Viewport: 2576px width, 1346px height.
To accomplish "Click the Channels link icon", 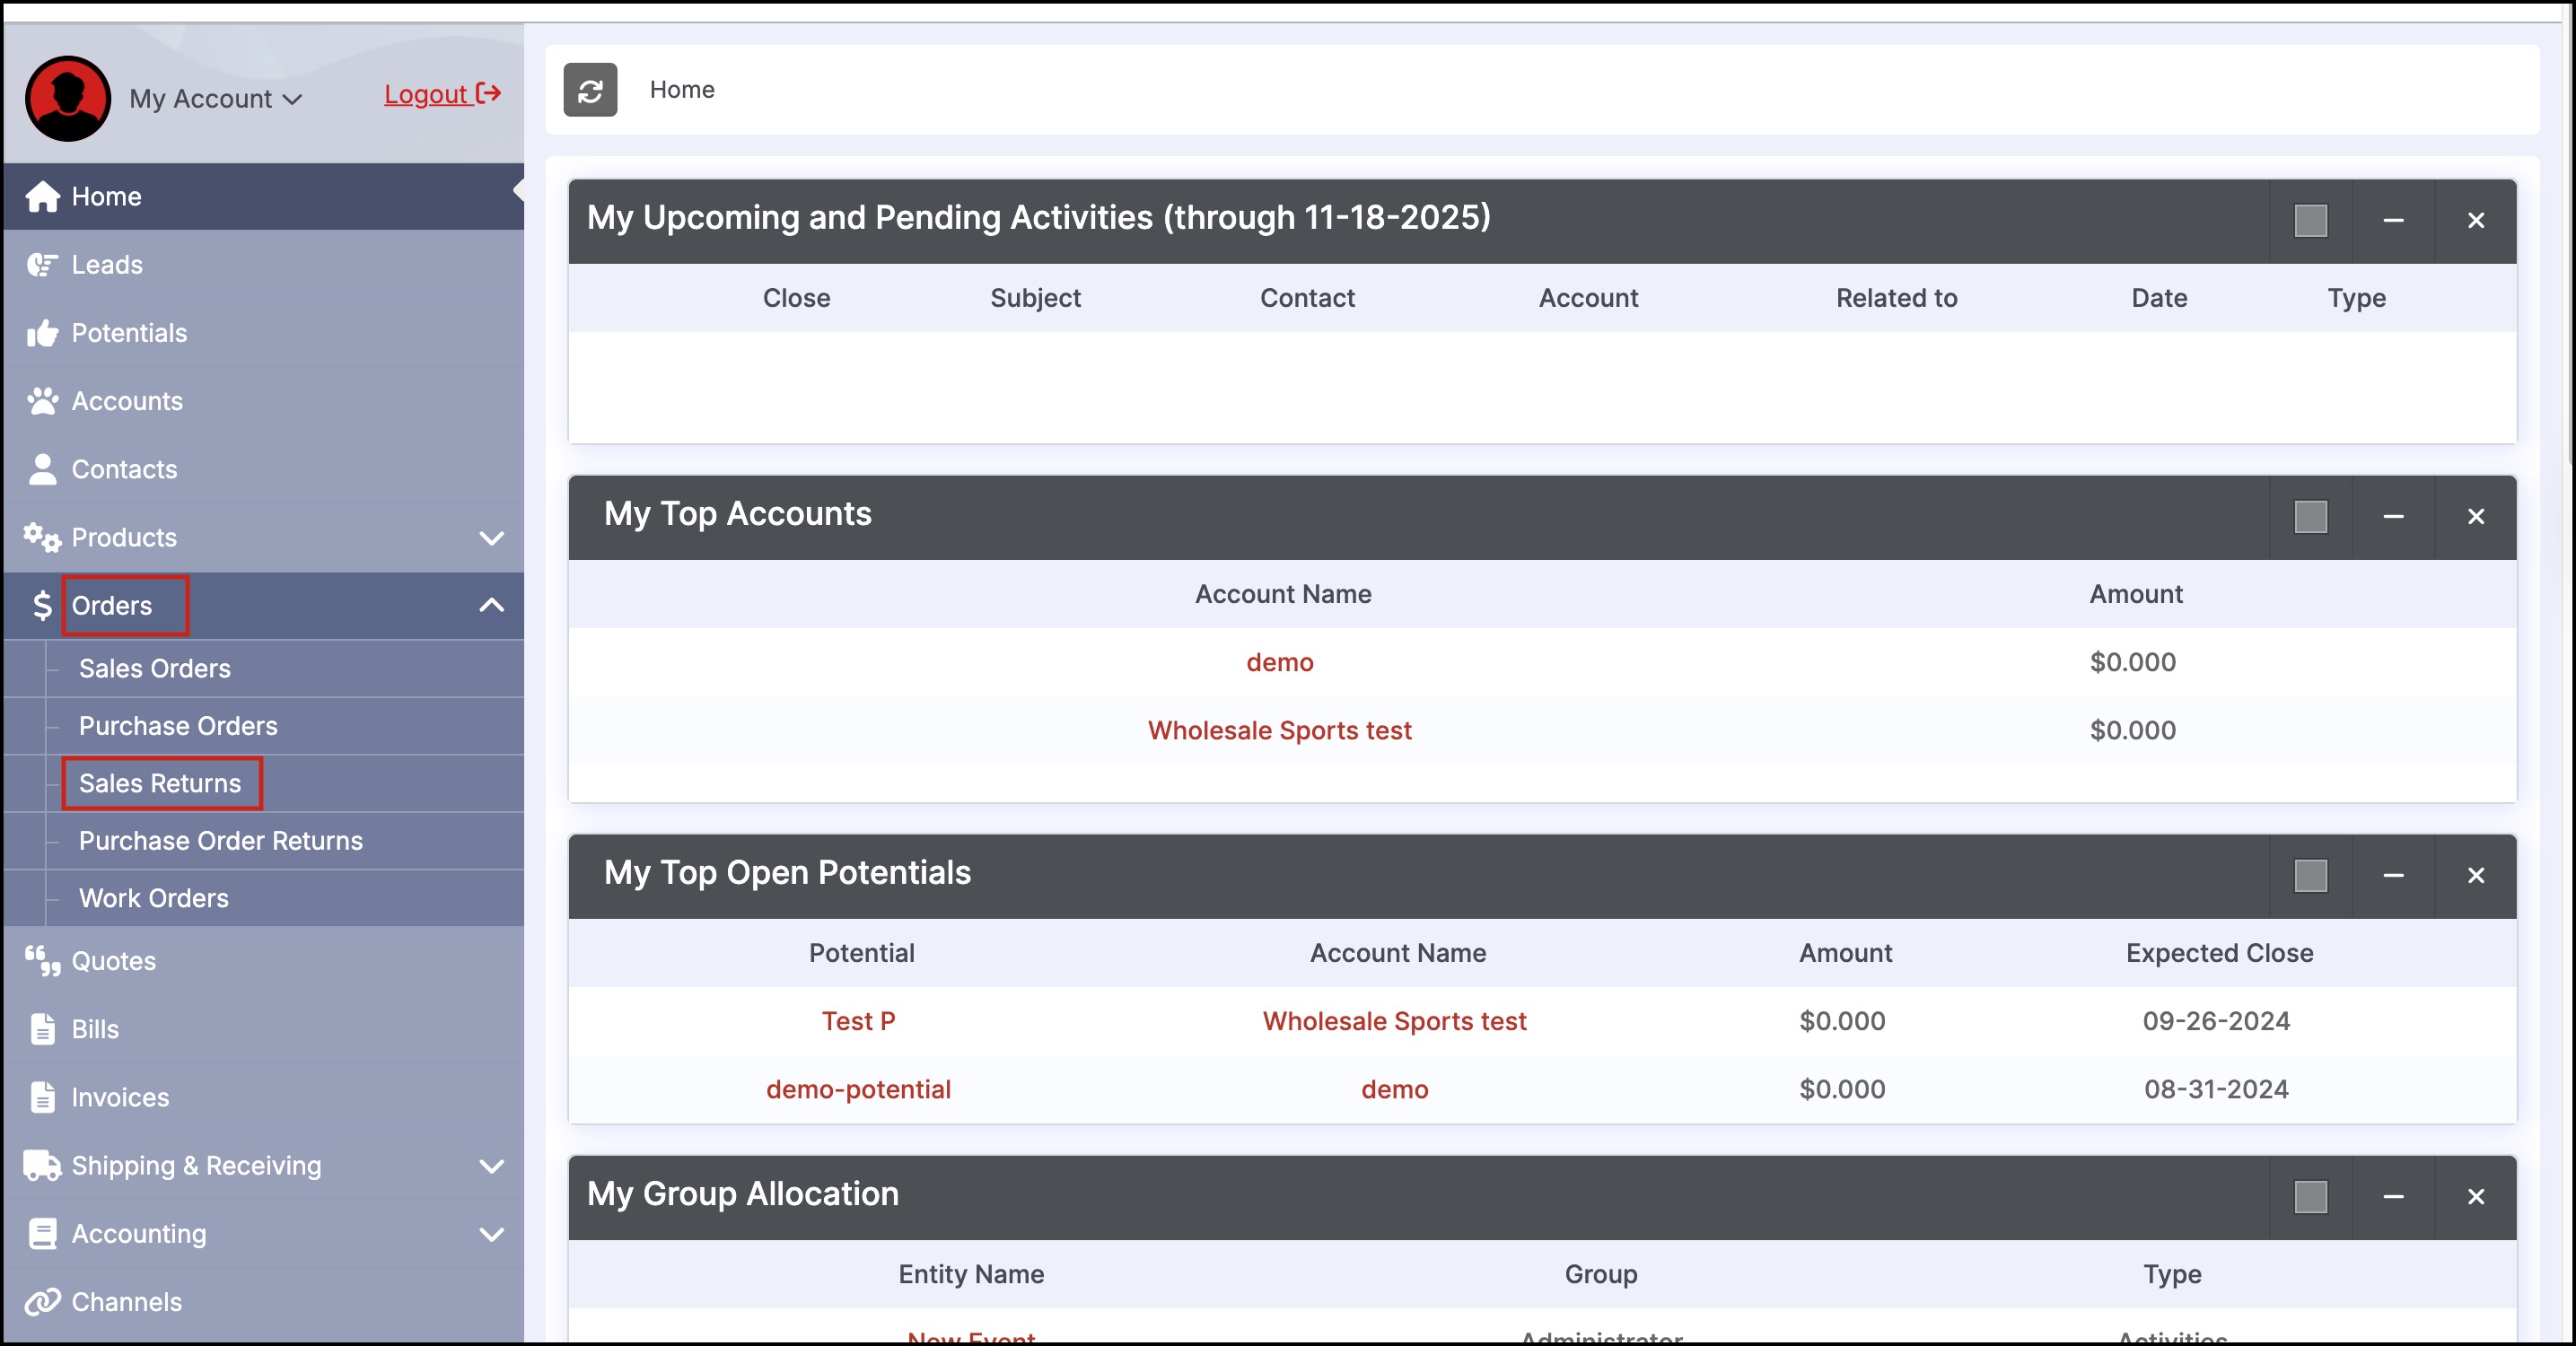I will pyautogui.click(x=42, y=1301).
